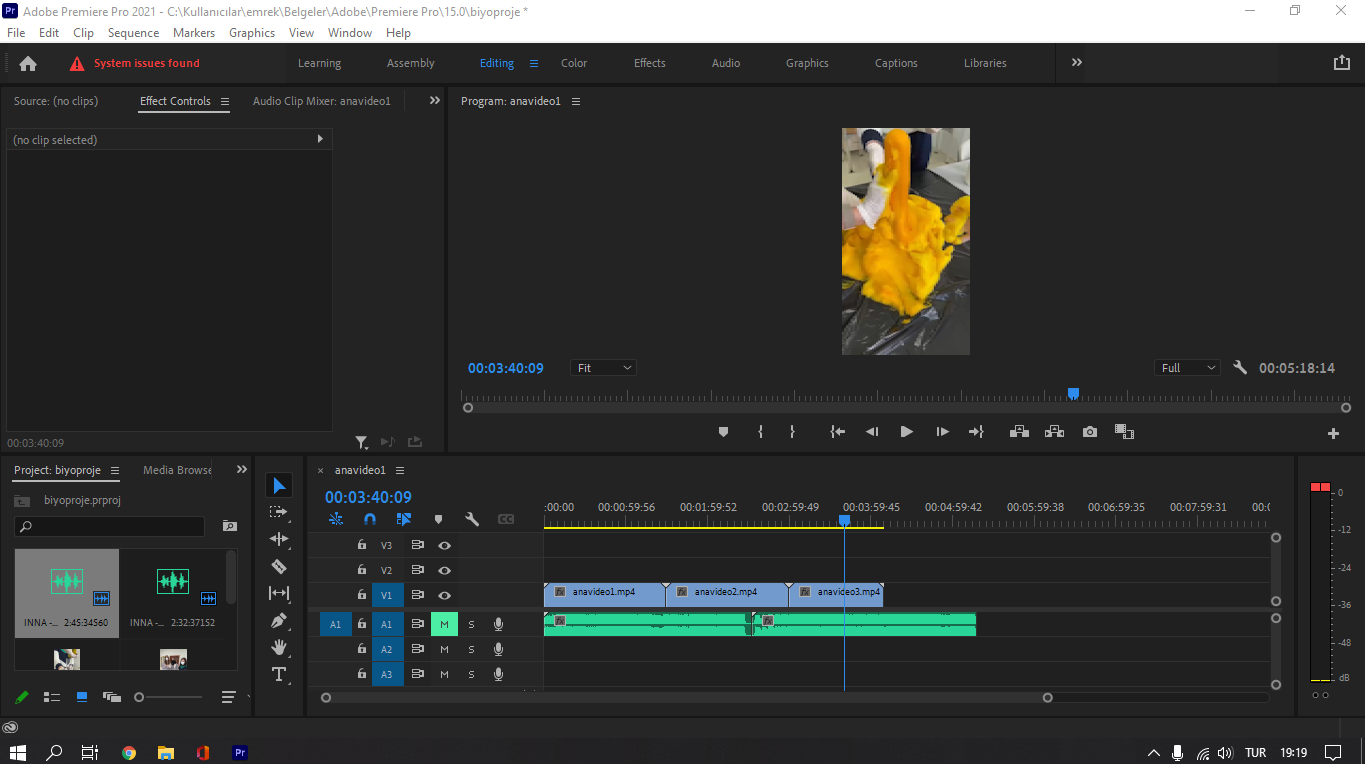The image size is (1365, 764).
Task: Switch Project panel to list view
Action: (x=52, y=697)
